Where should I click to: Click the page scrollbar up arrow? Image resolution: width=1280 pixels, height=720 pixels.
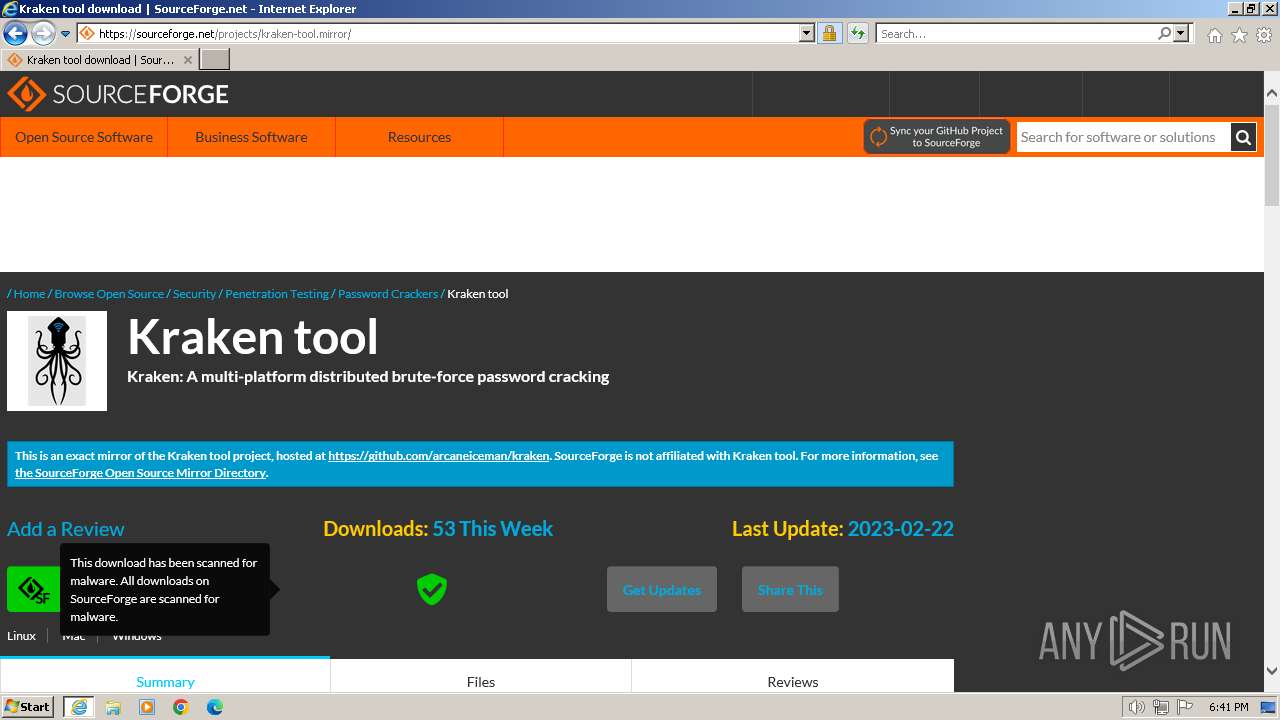1272,93
